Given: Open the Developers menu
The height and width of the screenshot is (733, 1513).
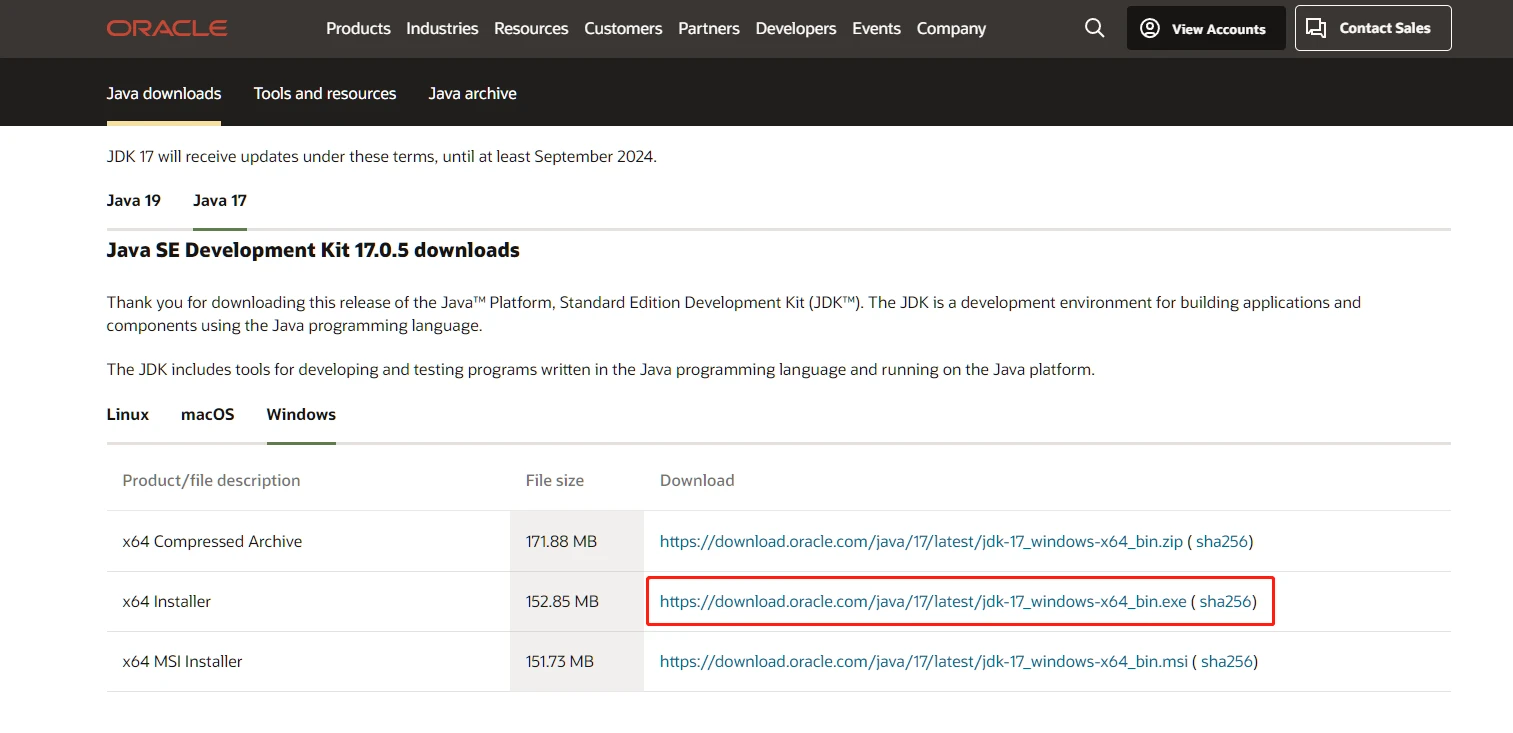Looking at the screenshot, I should click(796, 28).
